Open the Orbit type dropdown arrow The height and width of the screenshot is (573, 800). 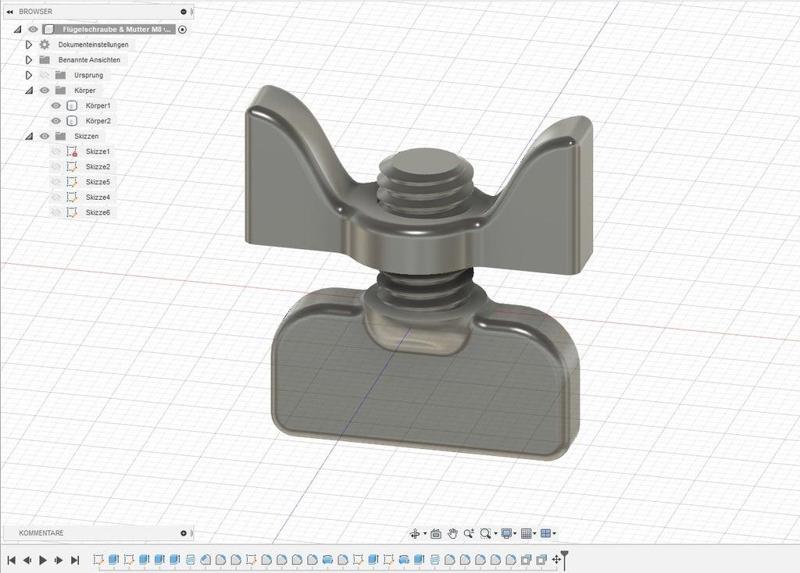[x=425, y=534]
